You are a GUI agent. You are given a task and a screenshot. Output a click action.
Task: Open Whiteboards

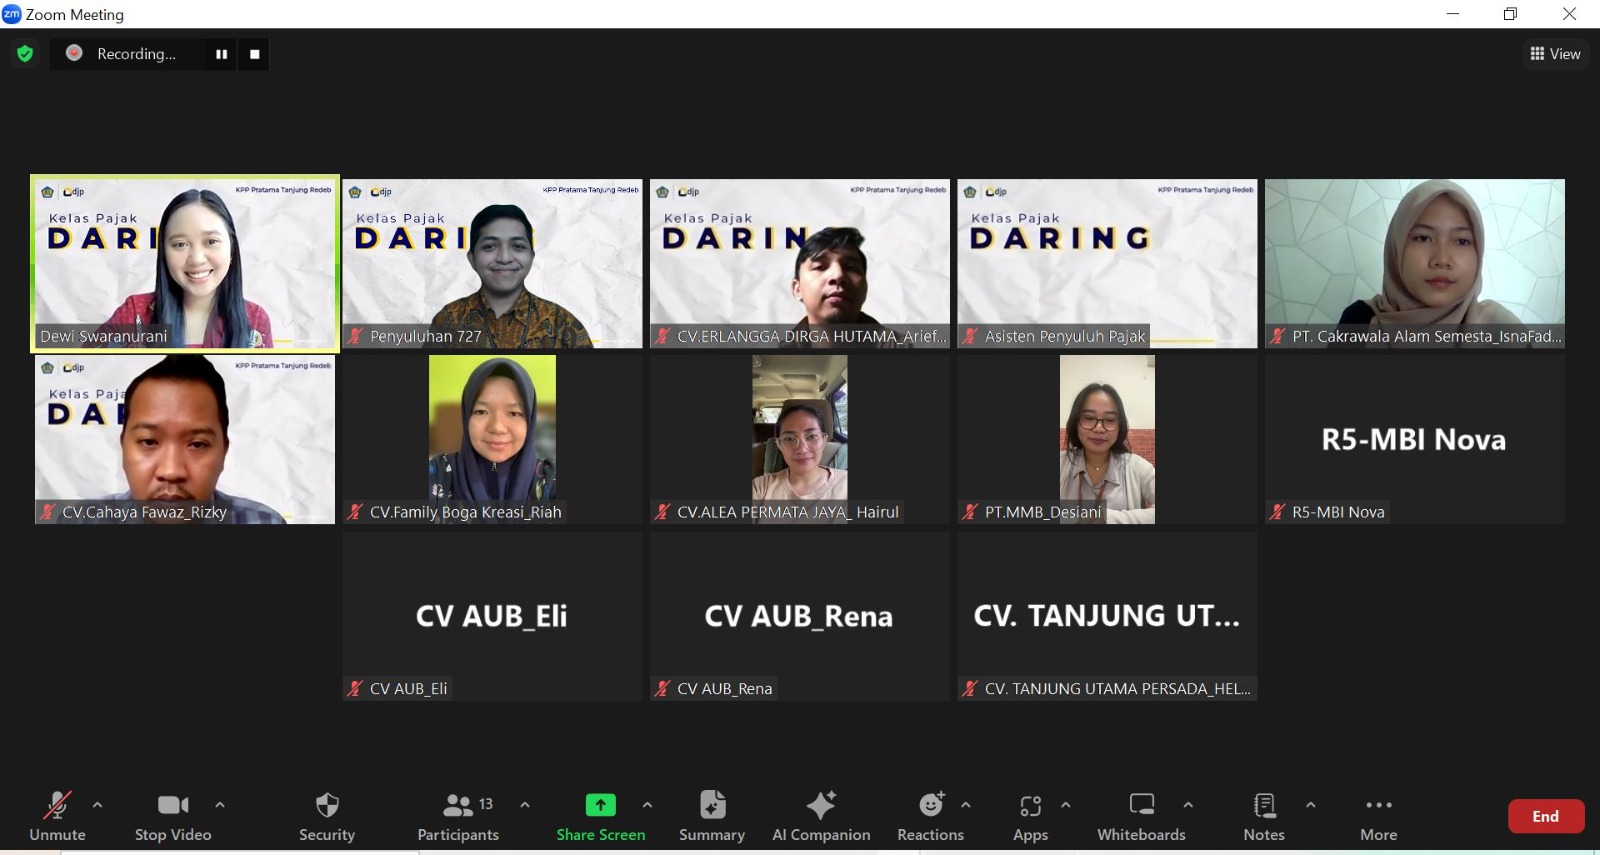1141,816
